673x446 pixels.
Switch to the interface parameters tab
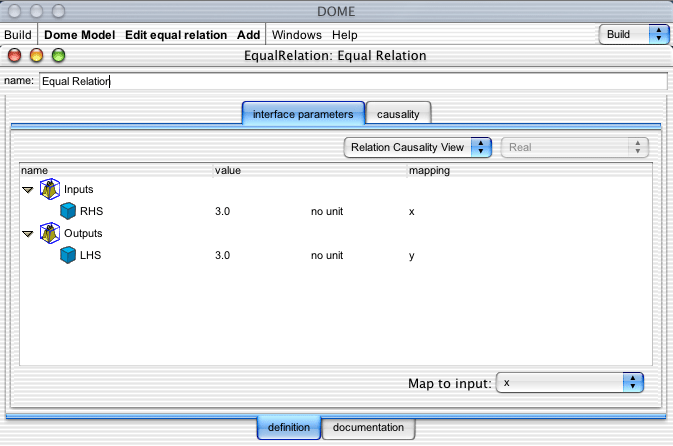point(303,114)
